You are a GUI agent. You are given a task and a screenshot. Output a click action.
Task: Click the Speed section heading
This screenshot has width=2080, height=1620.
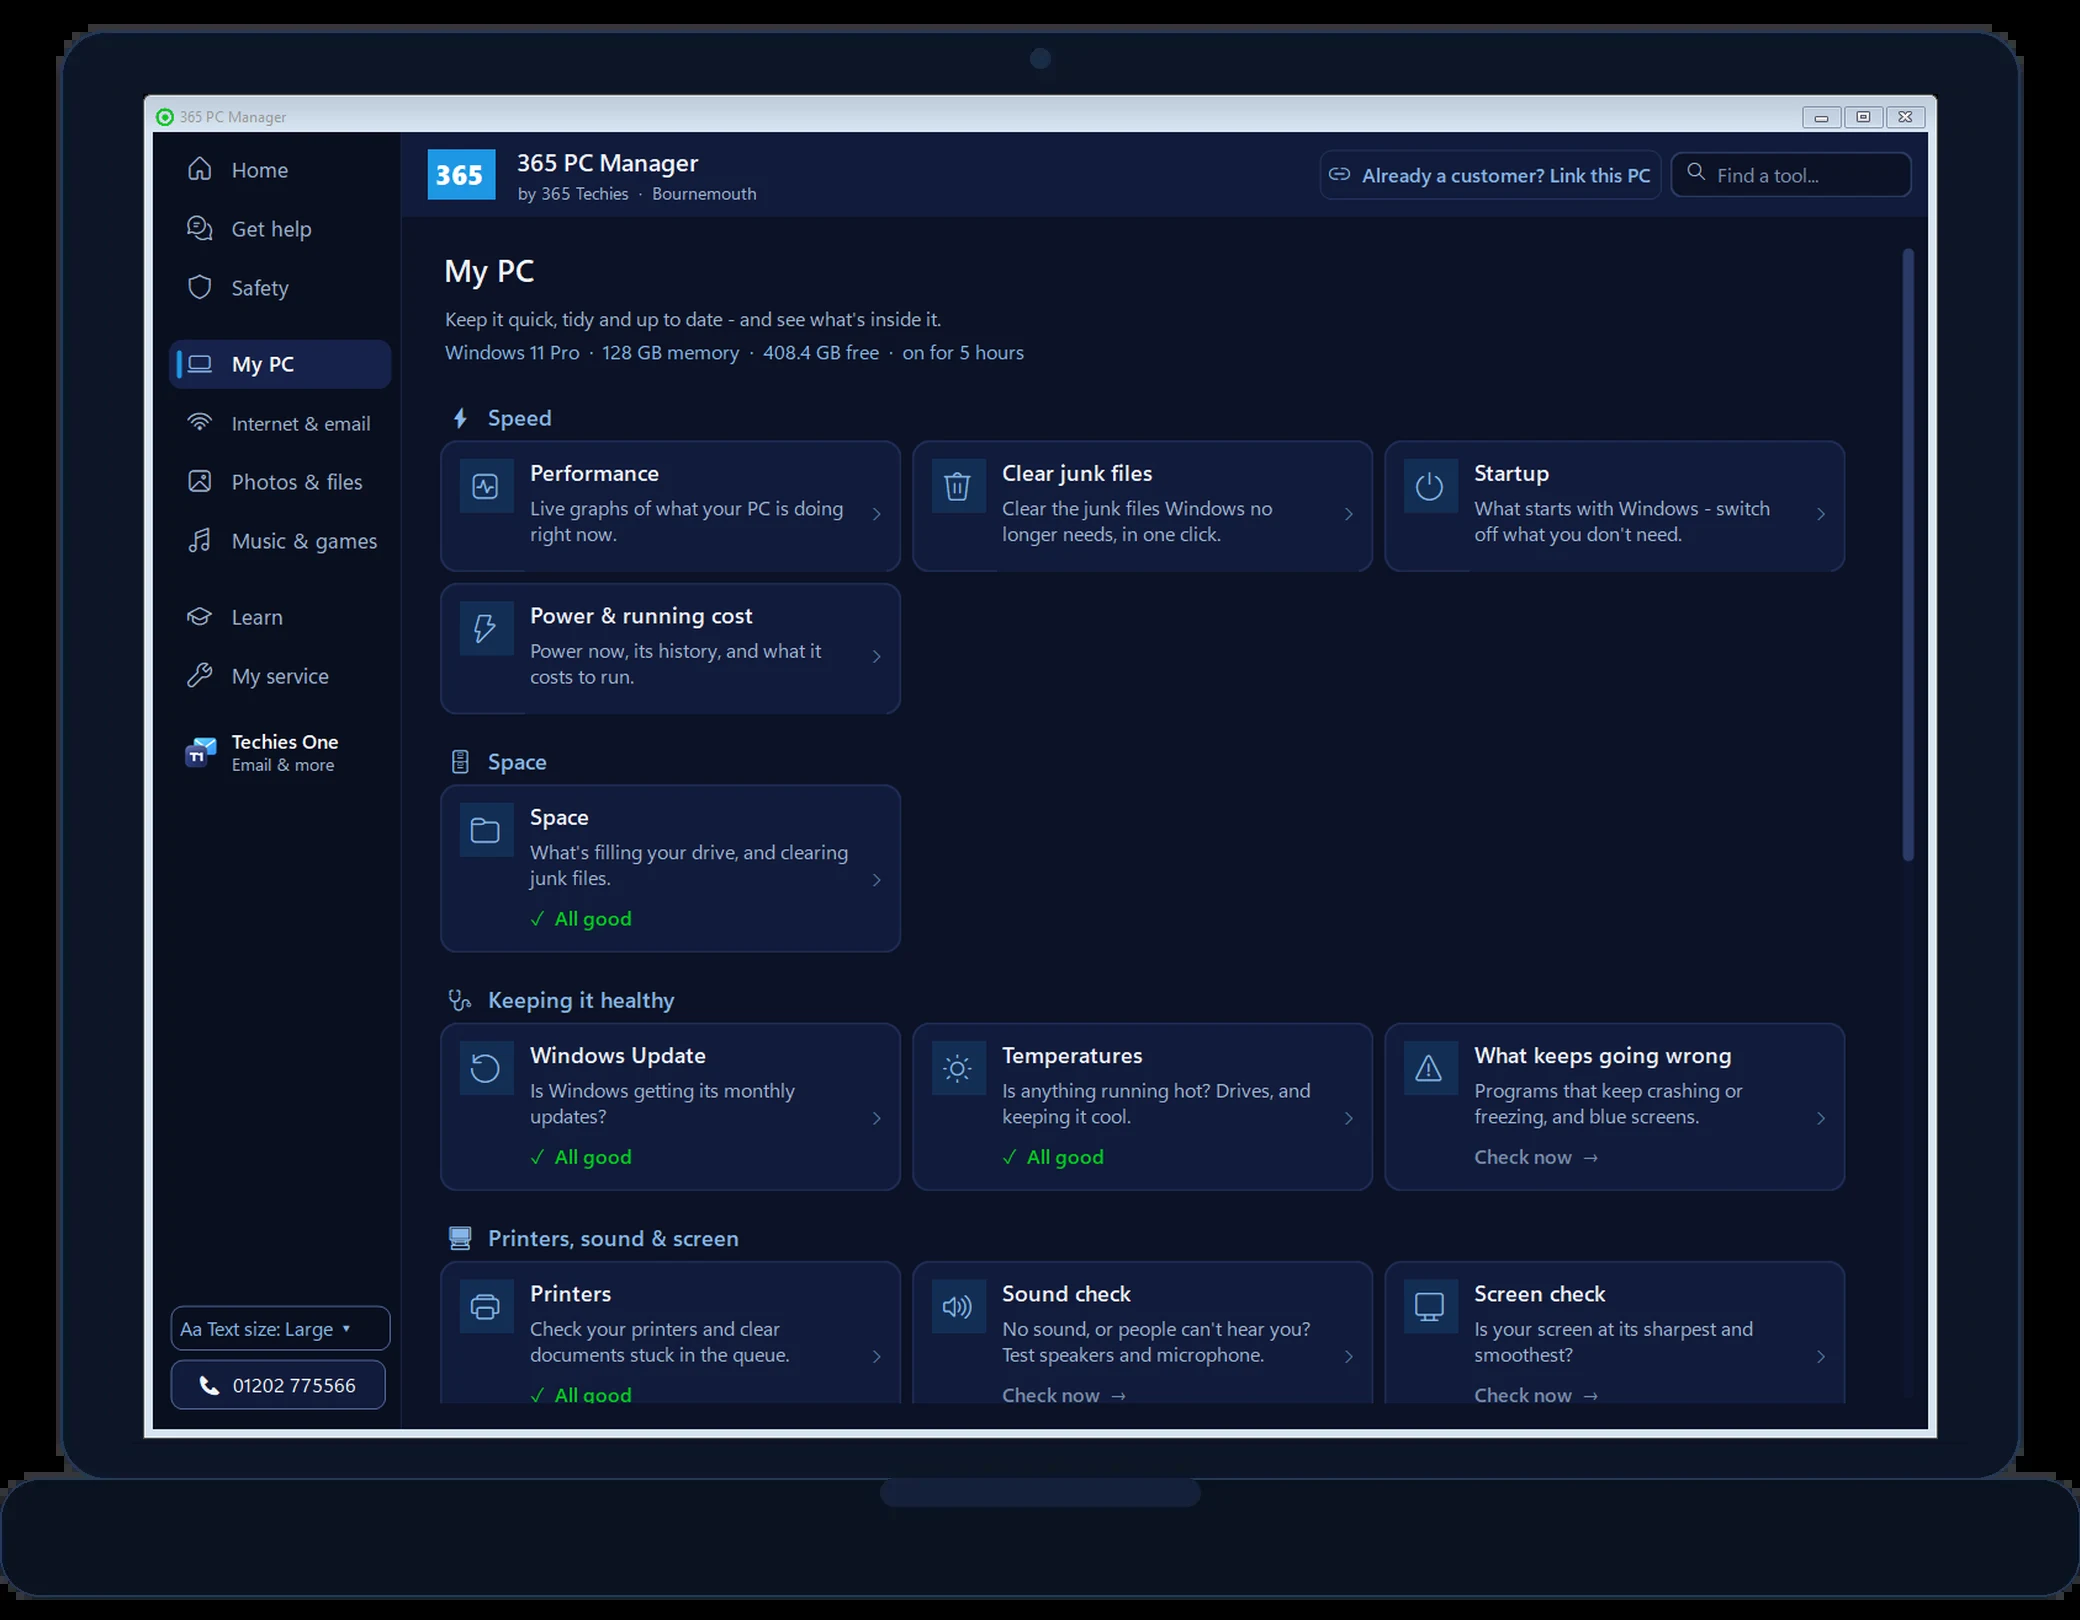click(519, 418)
